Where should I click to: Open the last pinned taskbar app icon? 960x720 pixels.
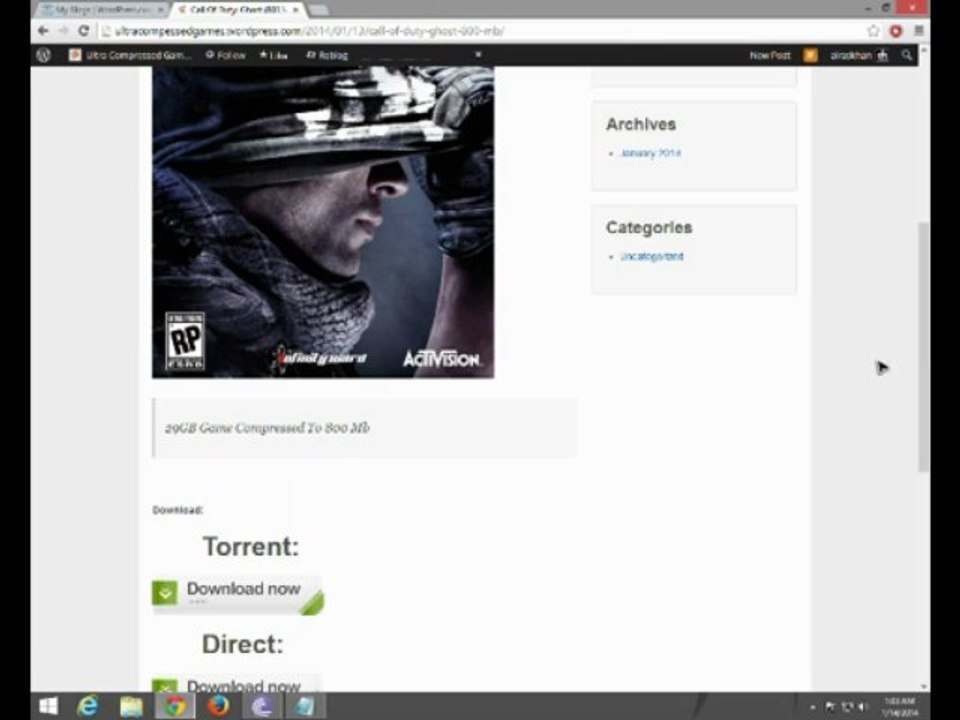coord(304,706)
